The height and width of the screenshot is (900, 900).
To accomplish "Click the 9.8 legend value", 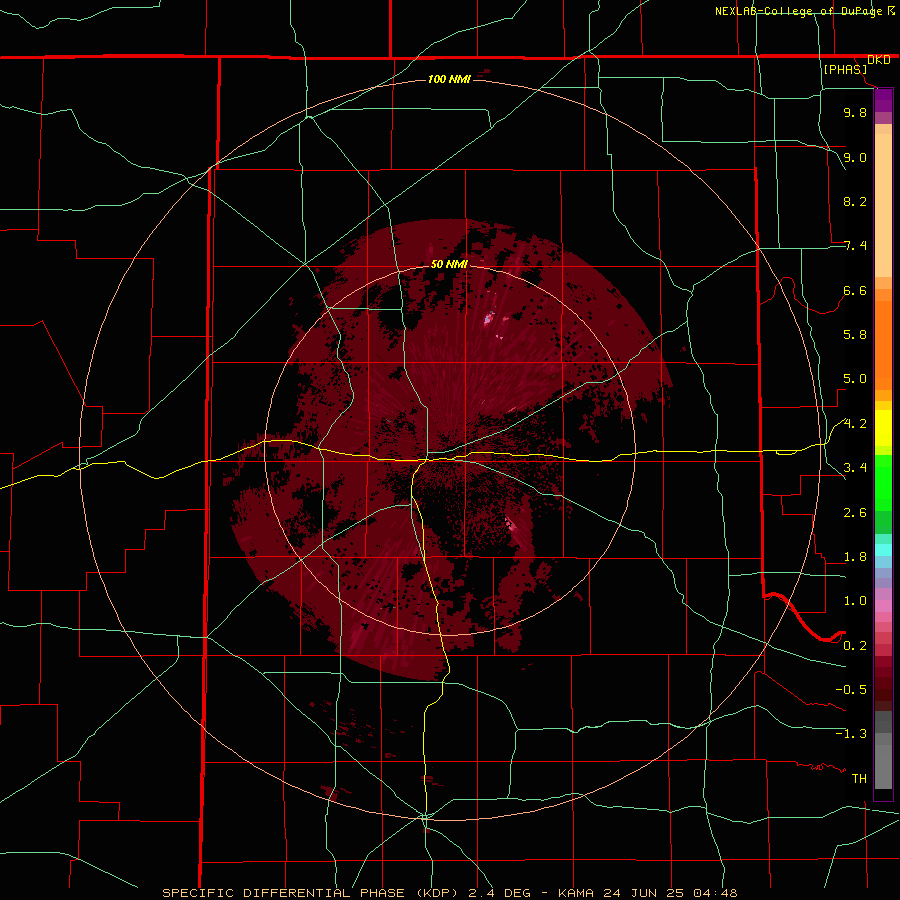I will coord(855,112).
